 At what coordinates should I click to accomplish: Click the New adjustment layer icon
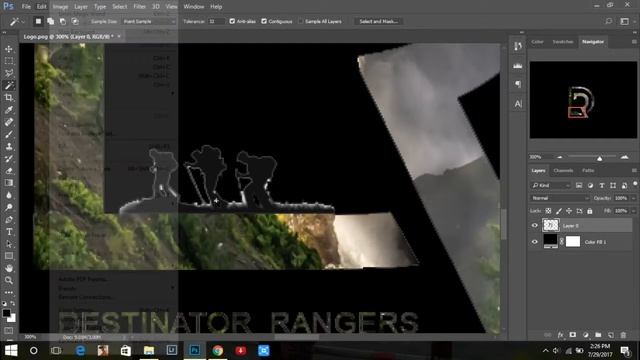pos(586,335)
